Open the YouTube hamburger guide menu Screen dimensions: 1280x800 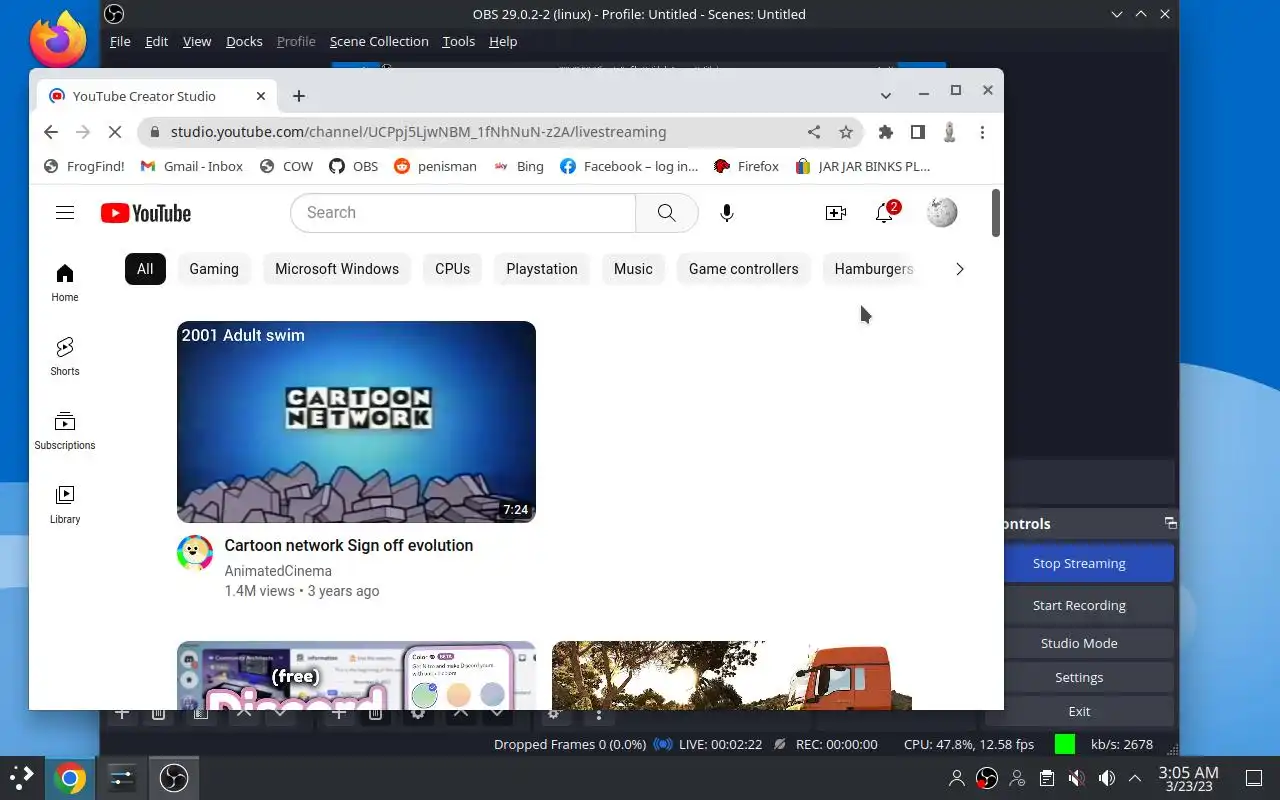point(65,212)
